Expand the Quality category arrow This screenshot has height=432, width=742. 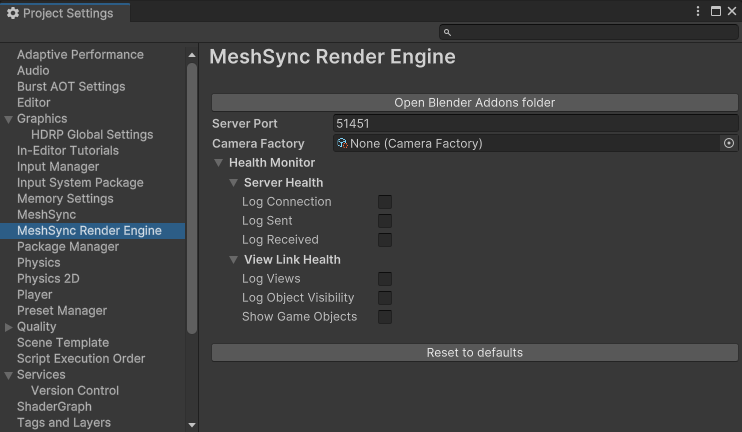(8, 327)
